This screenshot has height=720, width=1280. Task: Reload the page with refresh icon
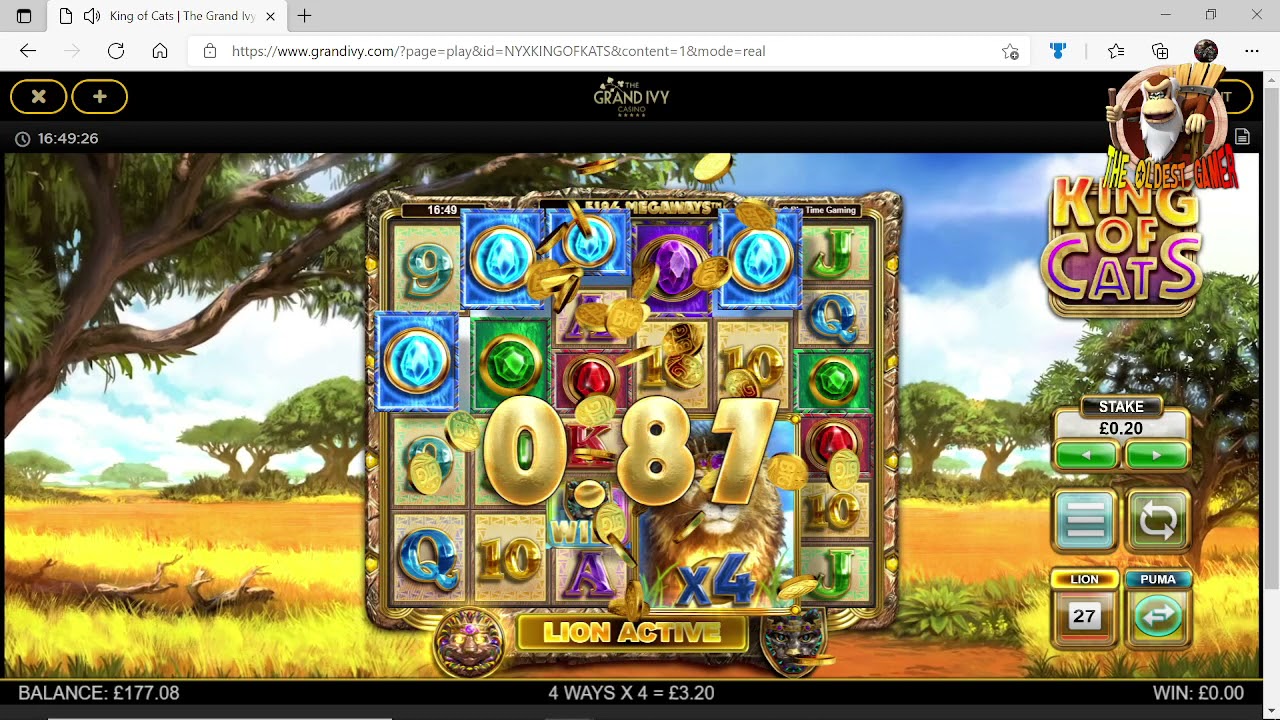(x=116, y=51)
